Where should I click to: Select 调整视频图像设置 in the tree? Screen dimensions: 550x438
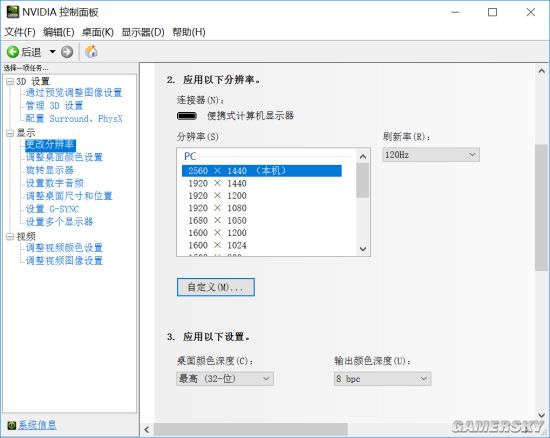[x=64, y=261]
